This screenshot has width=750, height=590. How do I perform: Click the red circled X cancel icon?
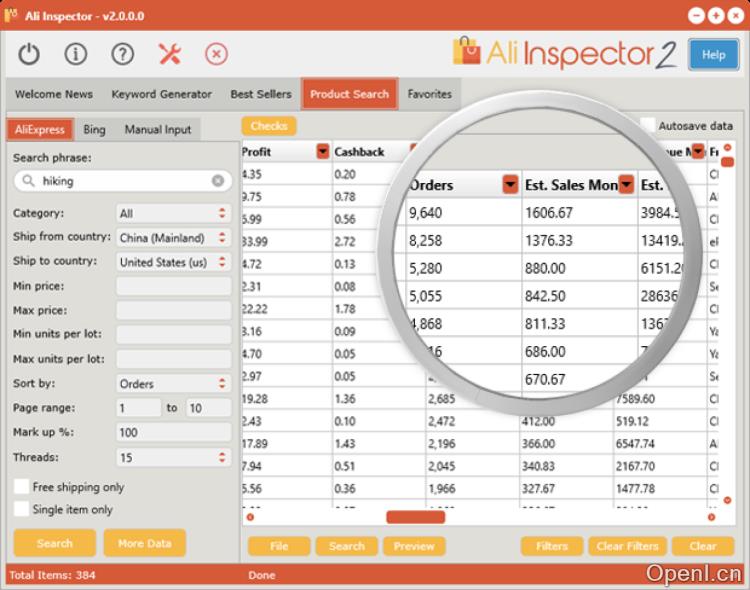click(x=216, y=54)
